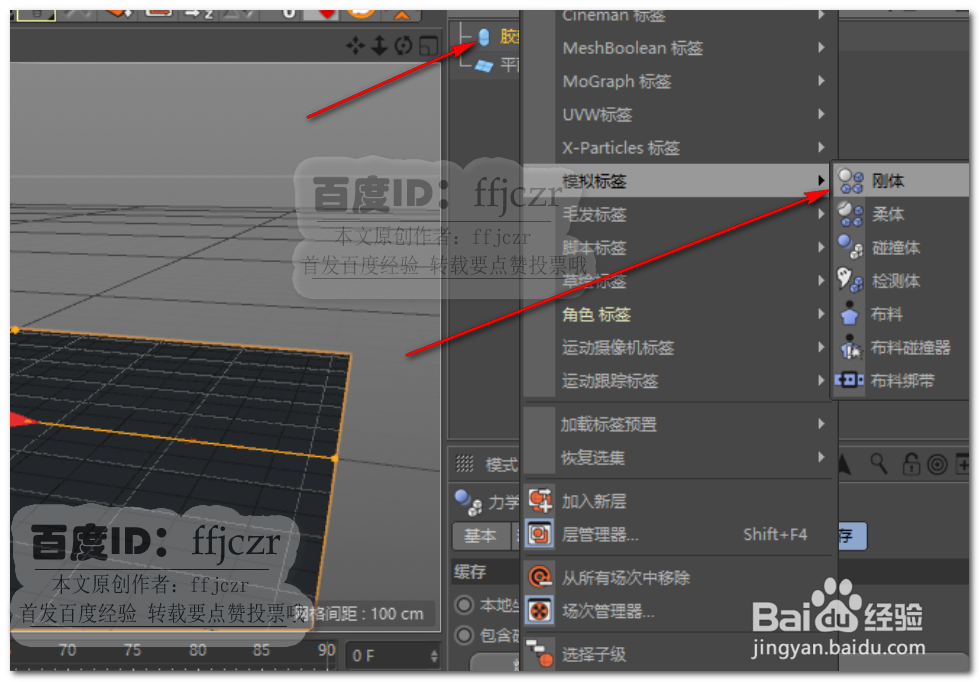Expand UVW标签 submenu arrow
The height and width of the screenshot is (682, 980).
pyautogui.click(x=821, y=114)
